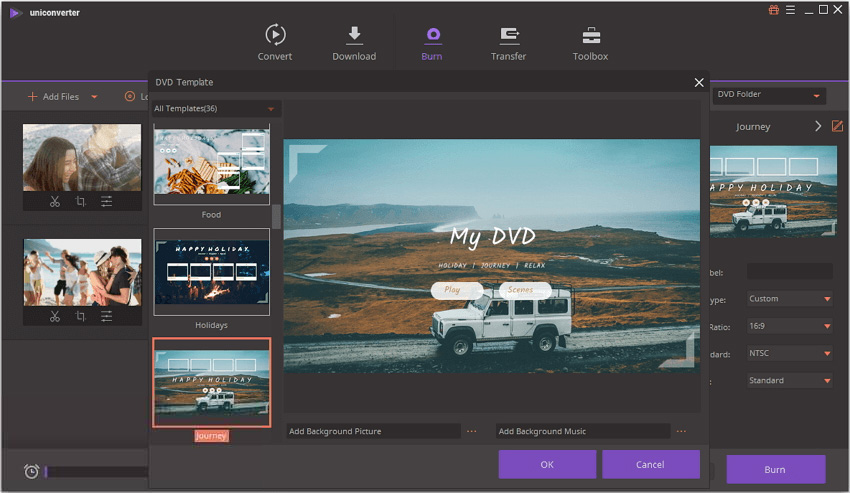
Task: Click the scissors trim icon under first video
Action: coord(55,201)
